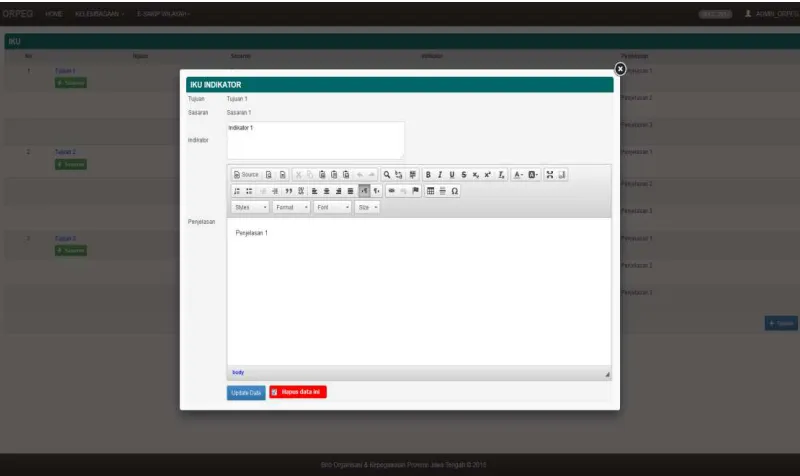Insert an Anchor with flag icon

tap(415, 191)
